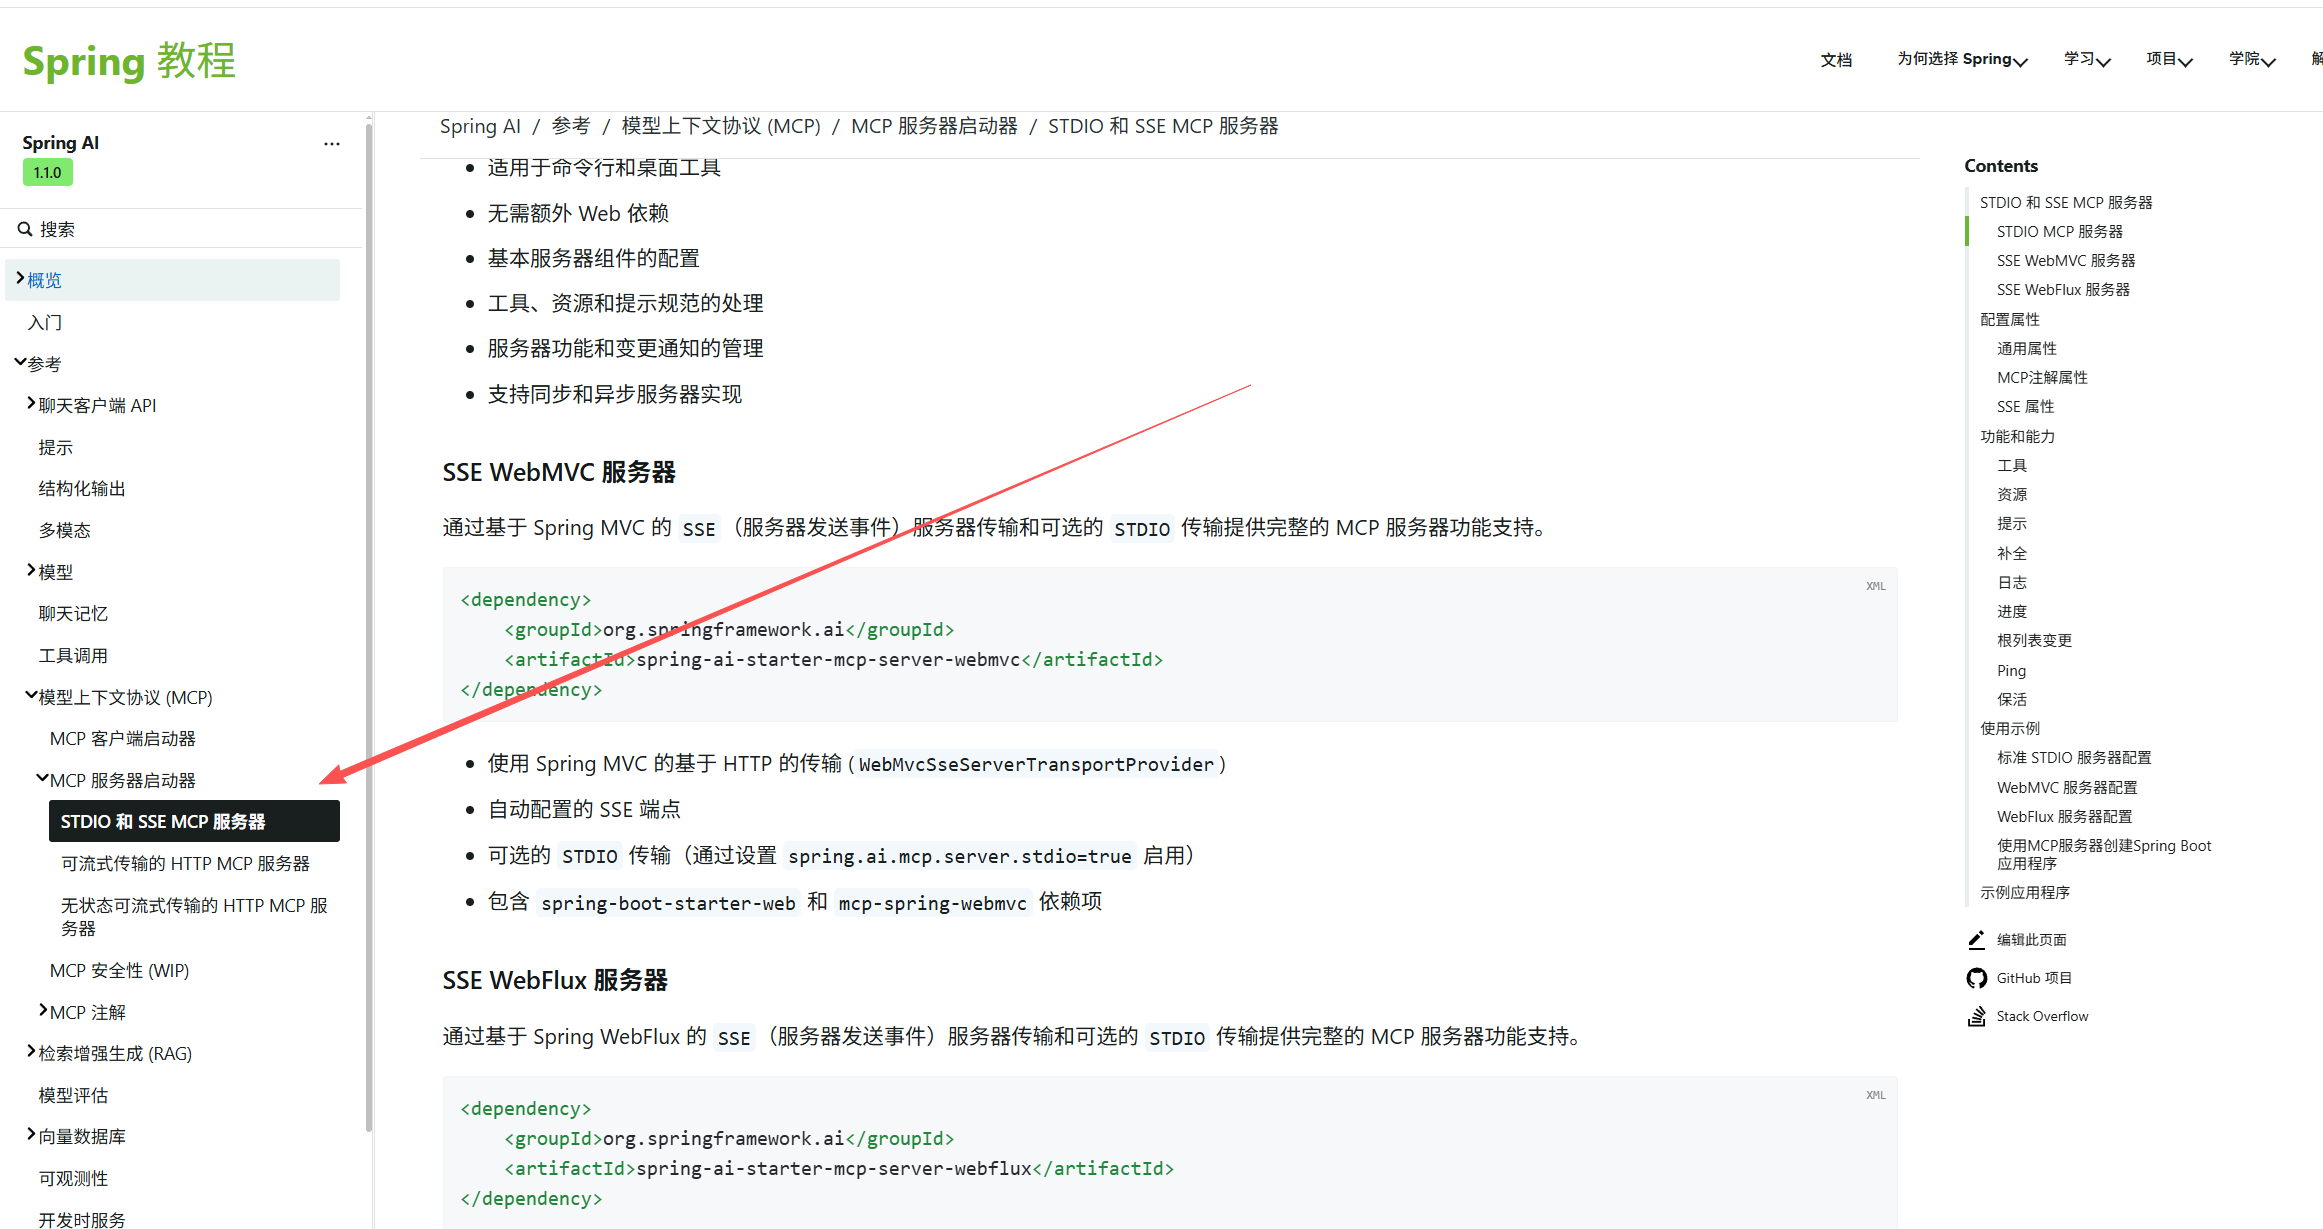2323x1229 pixels.
Task: Jump to 保活 in Contents
Action: coord(2012,699)
